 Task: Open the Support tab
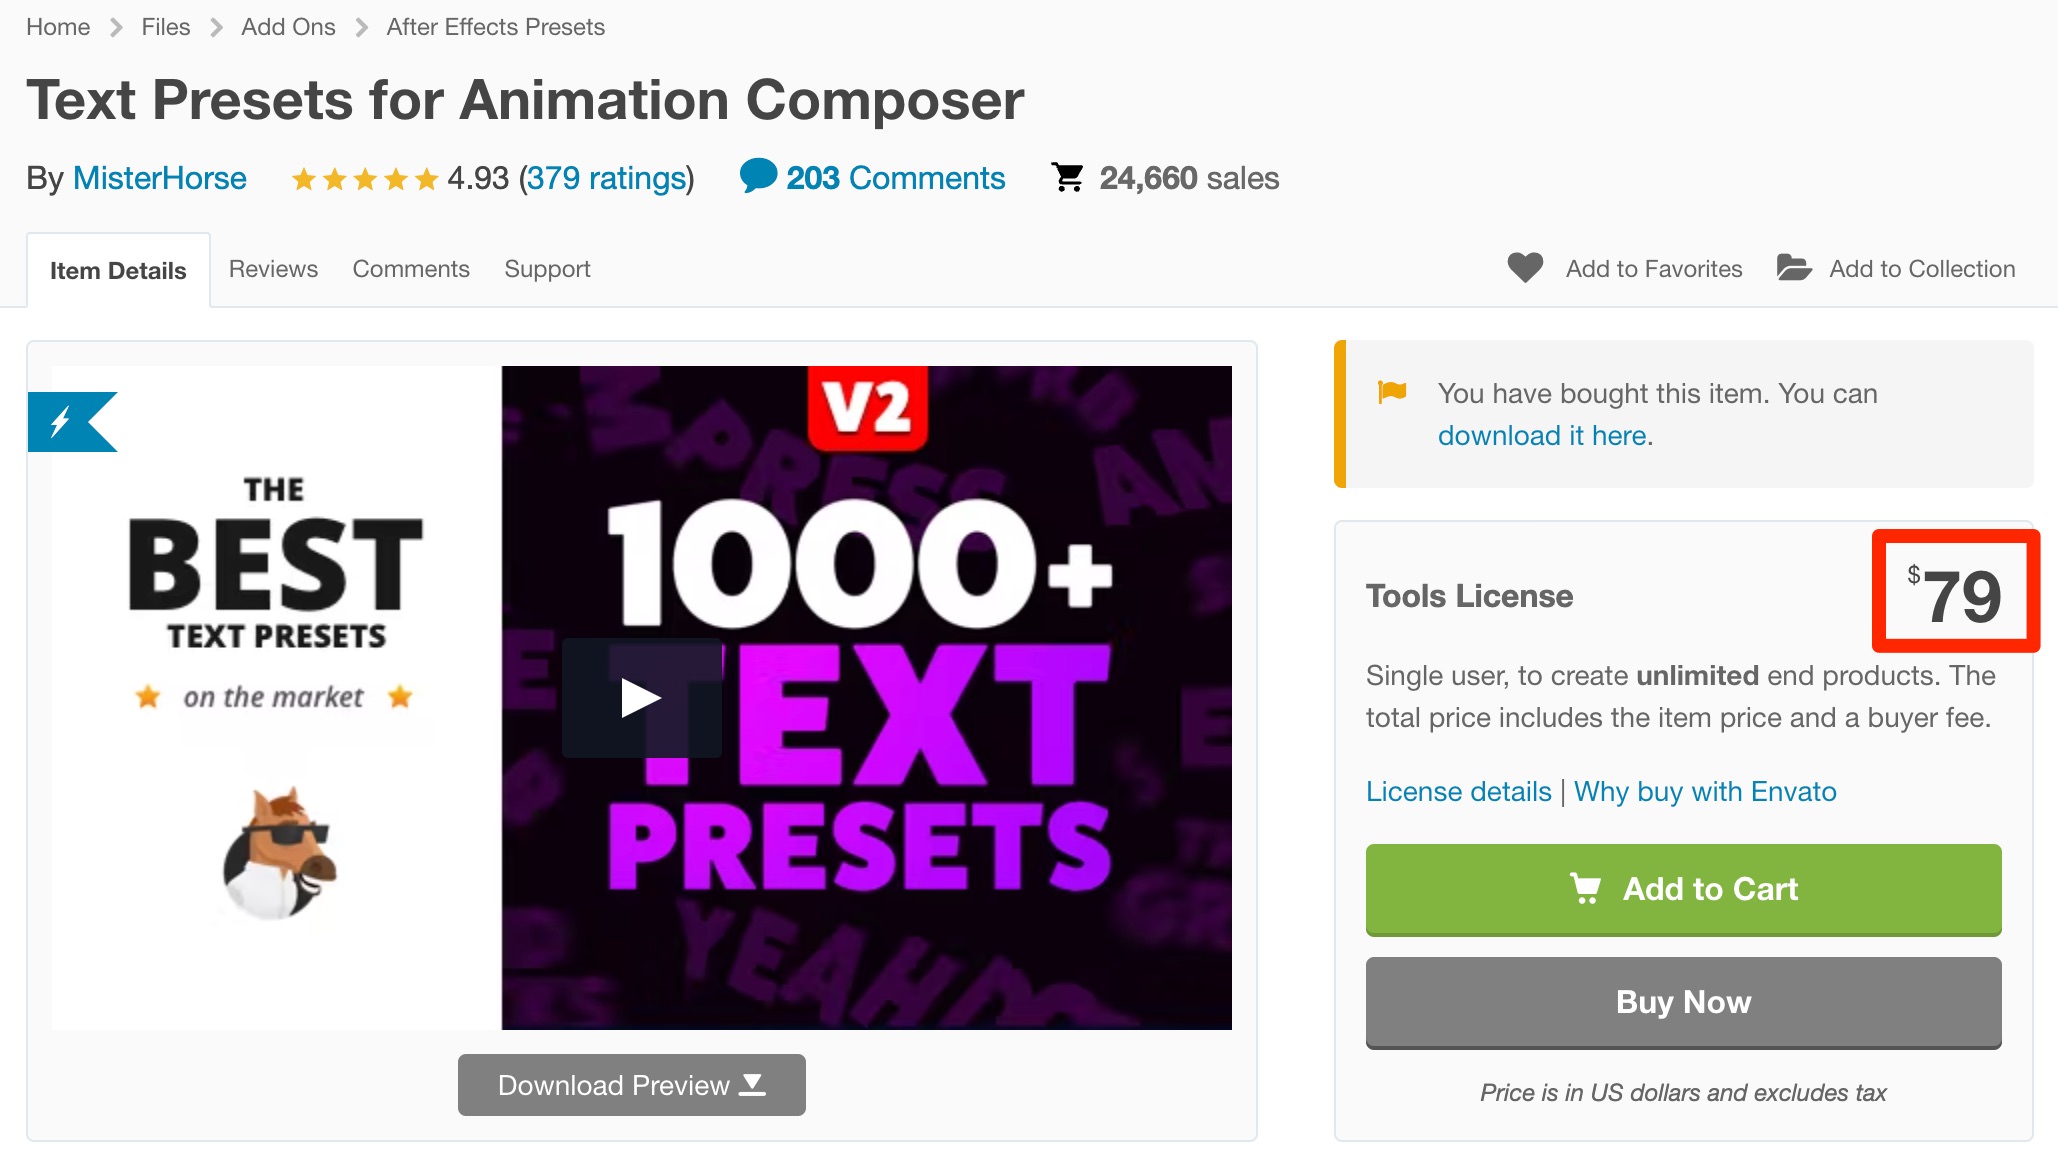[547, 269]
